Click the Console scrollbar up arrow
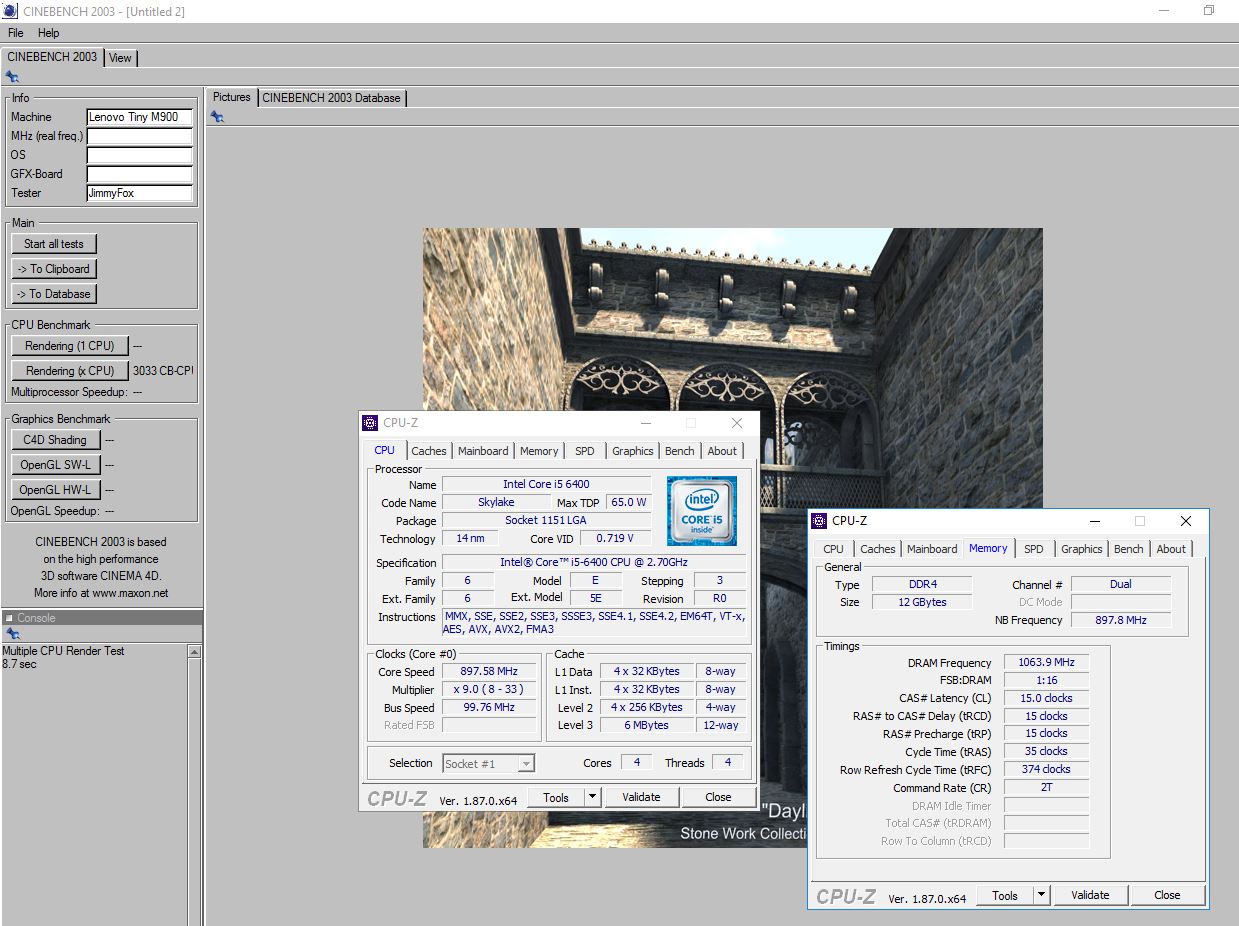 click(x=194, y=652)
